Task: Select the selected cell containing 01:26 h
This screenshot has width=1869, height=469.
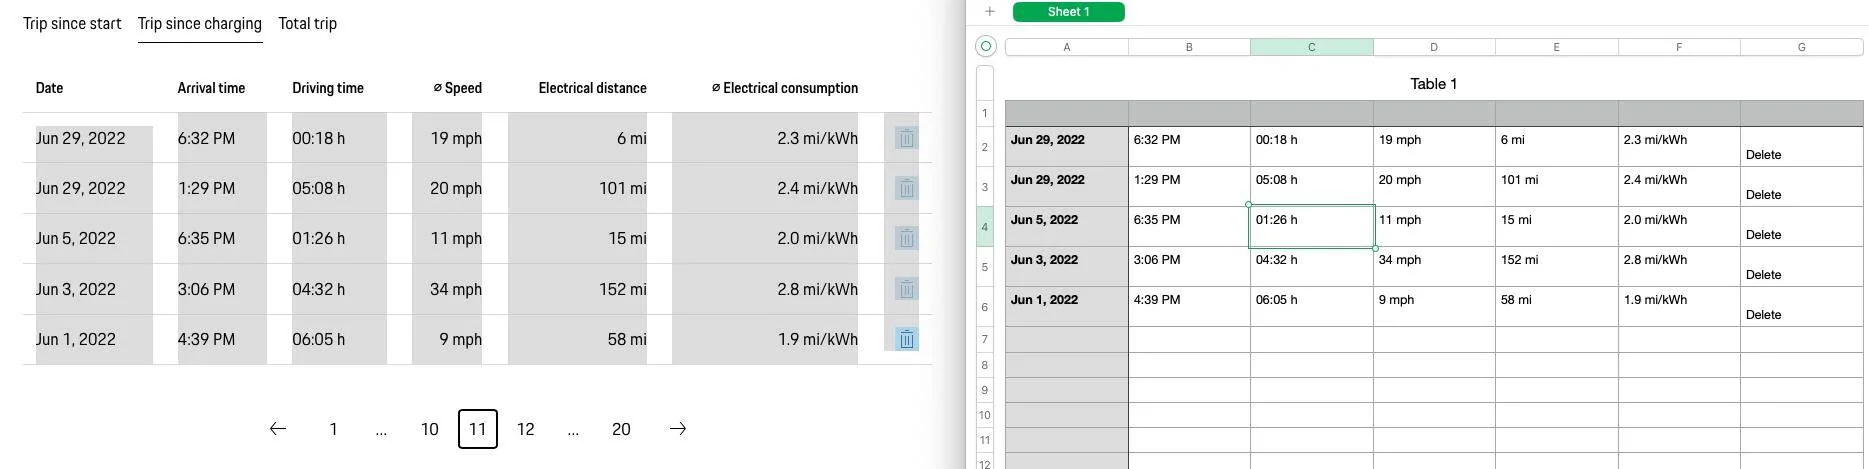Action: coord(1311,227)
